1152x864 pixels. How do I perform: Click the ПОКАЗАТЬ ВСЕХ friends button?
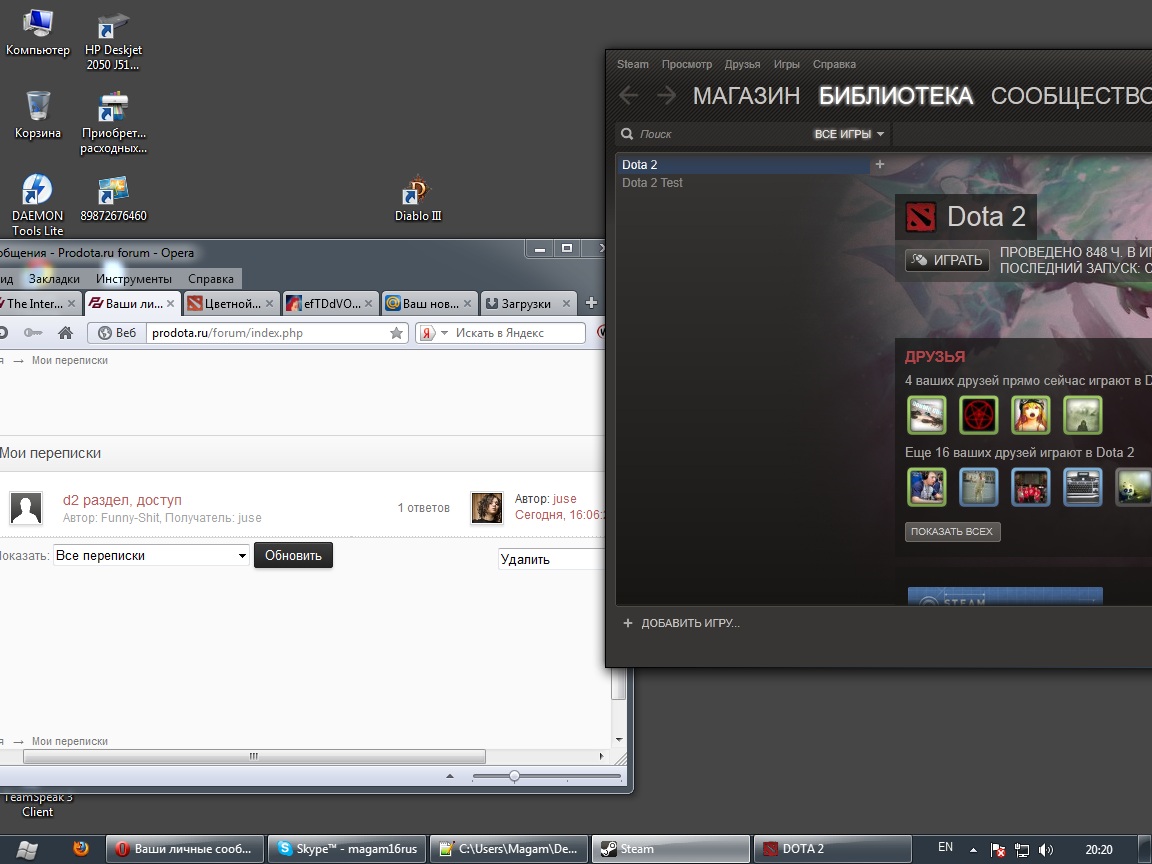click(x=952, y=531)
